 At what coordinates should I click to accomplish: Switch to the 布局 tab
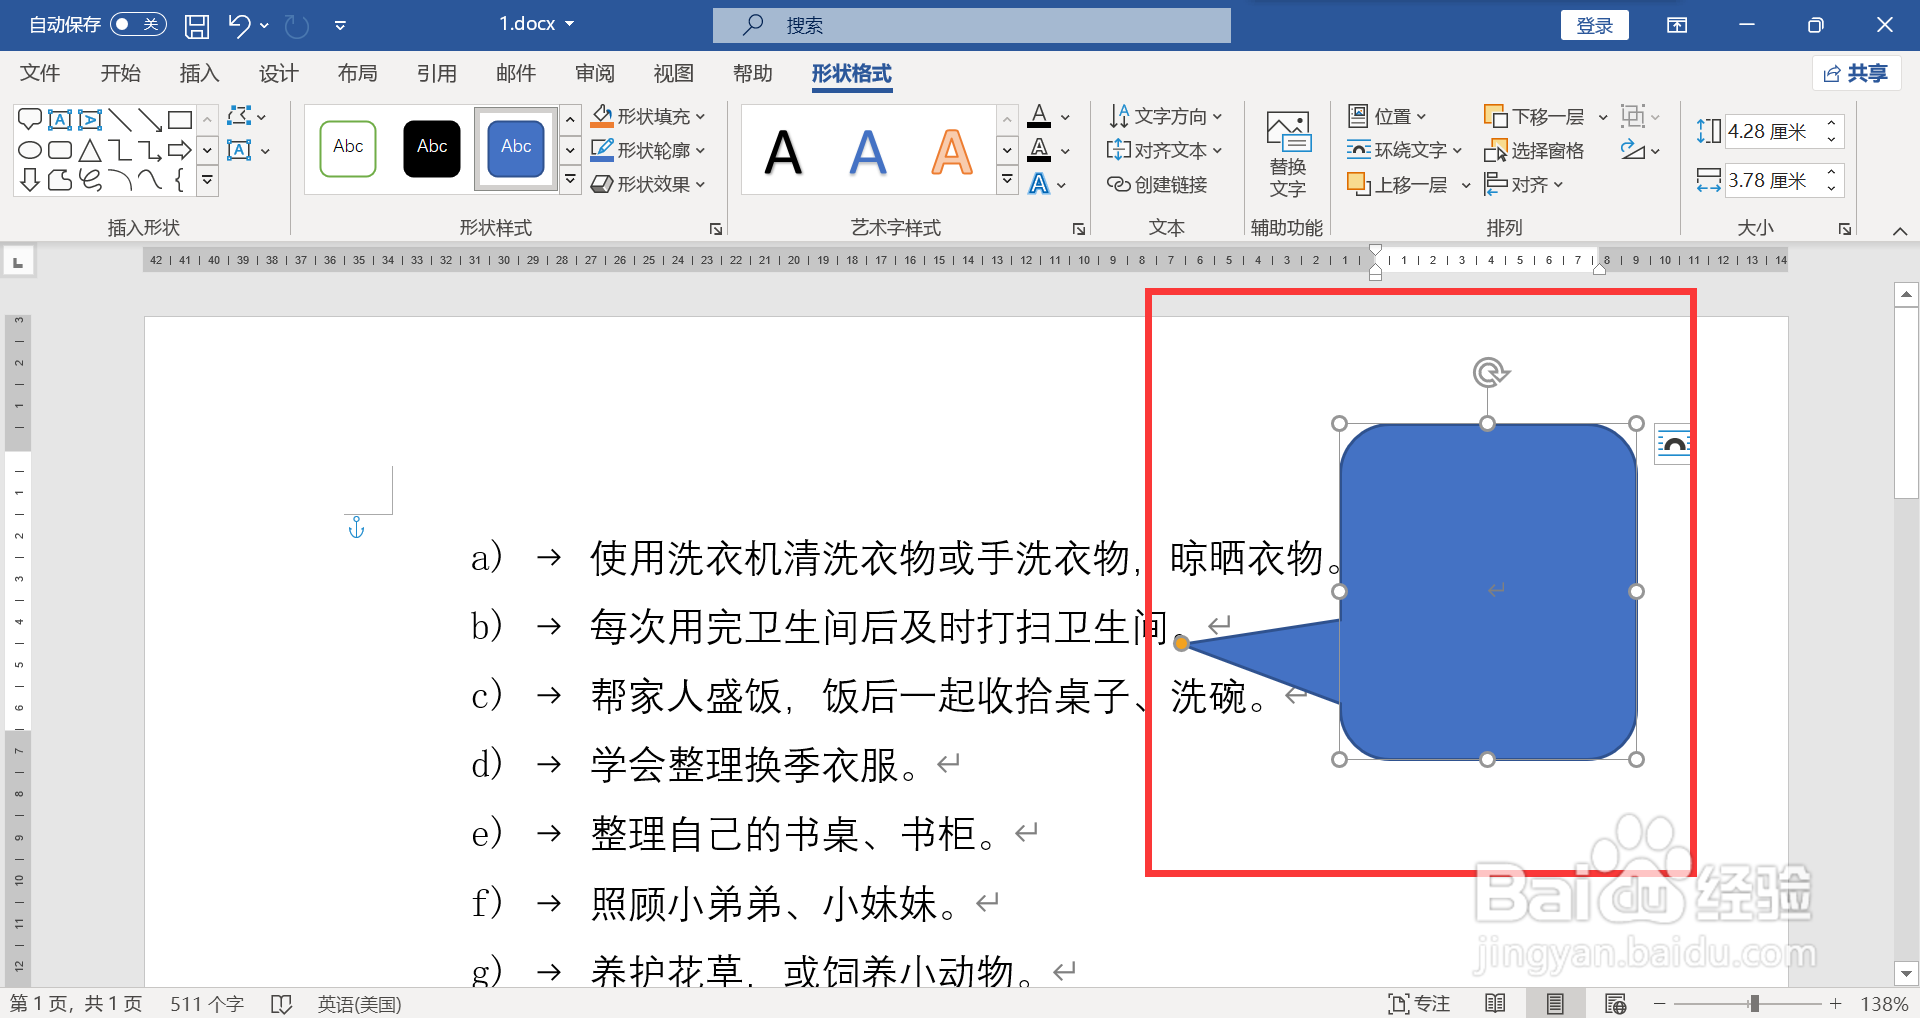[358, 73]
